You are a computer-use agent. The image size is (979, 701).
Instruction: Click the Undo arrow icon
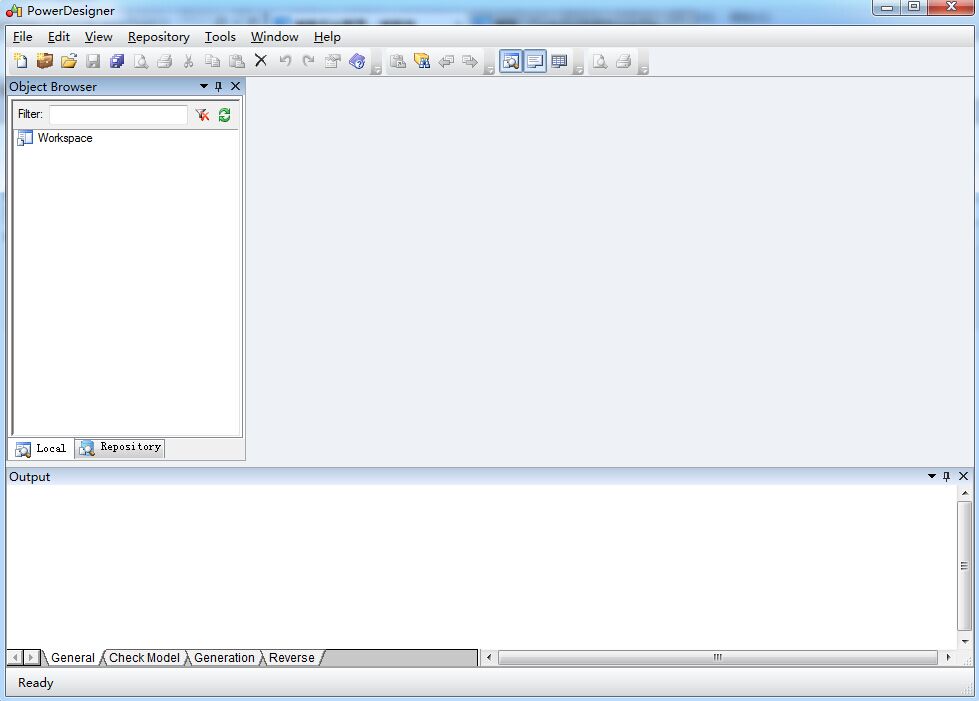click(x=285, y=61)
